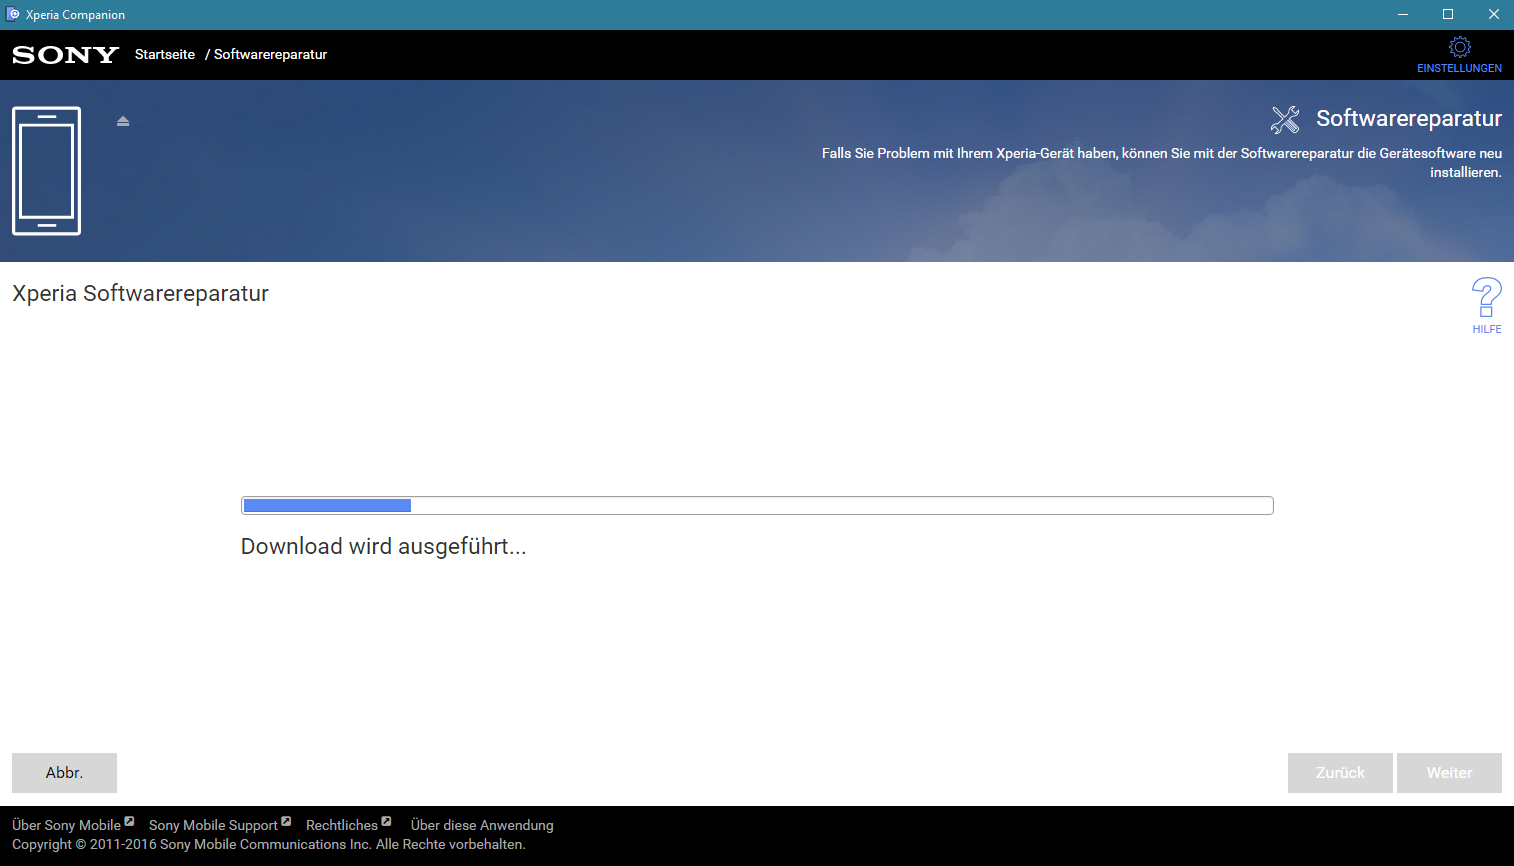Cancel the download with Abbr. button

64,773
